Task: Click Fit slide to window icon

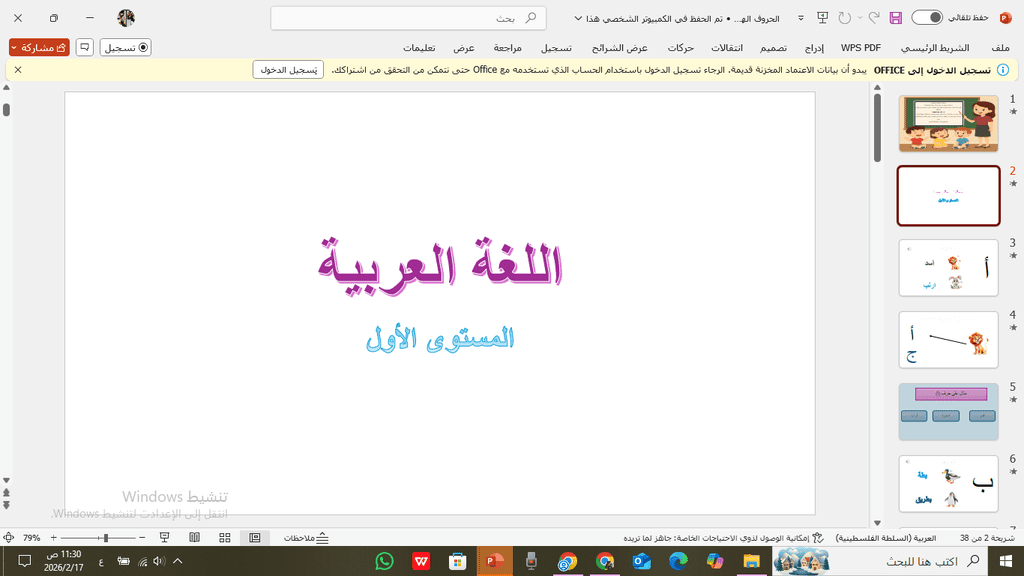Action: pyautogui.click(x=8, y=537)
